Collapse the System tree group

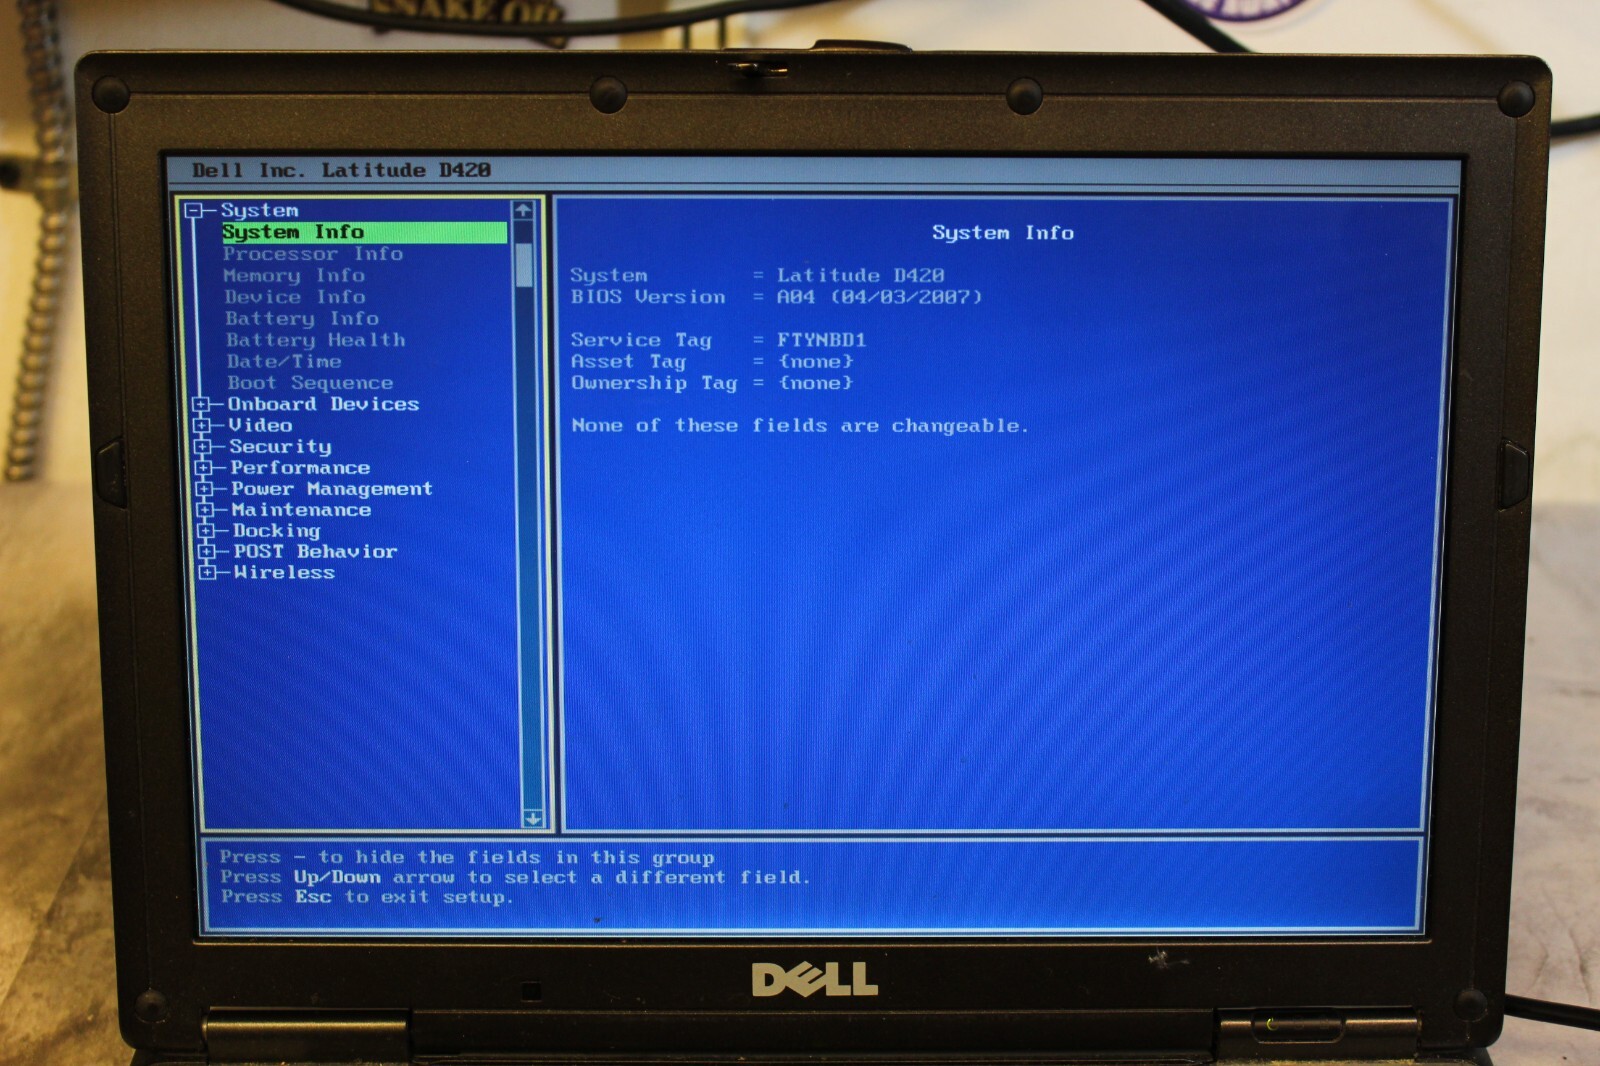[x=194, y=211]
